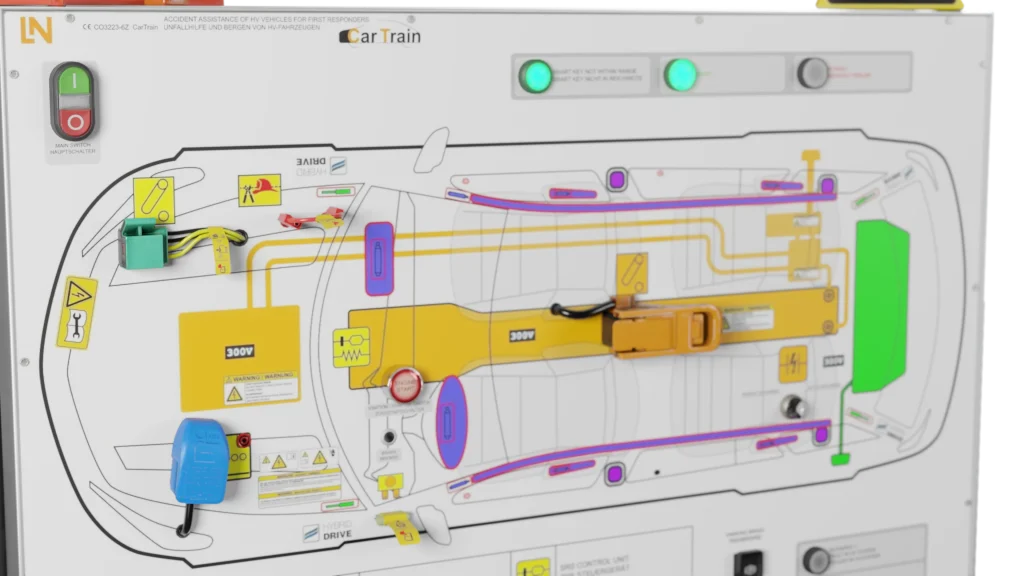Click the grey unlit indicator lamp
The height and width of the screenshot is (576, 1024).
click(812, 72)
